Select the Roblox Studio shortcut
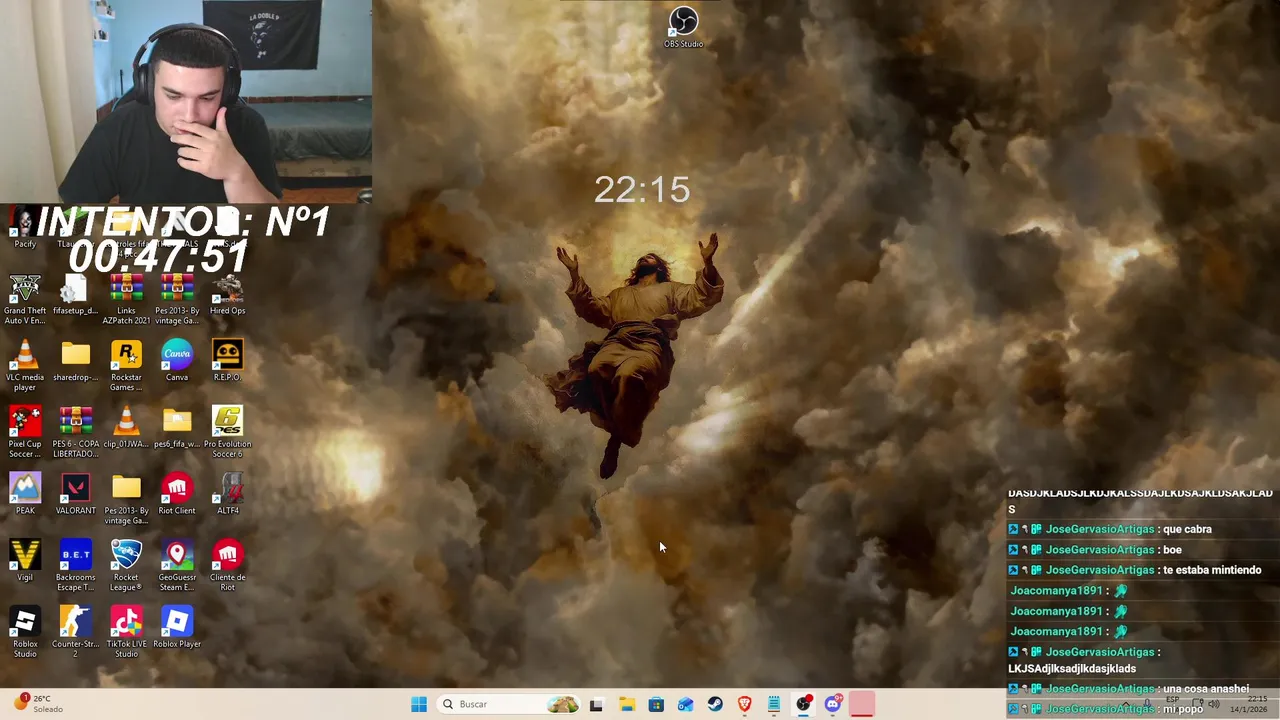Screen dimensions: 1280x720 pos(25,633)
